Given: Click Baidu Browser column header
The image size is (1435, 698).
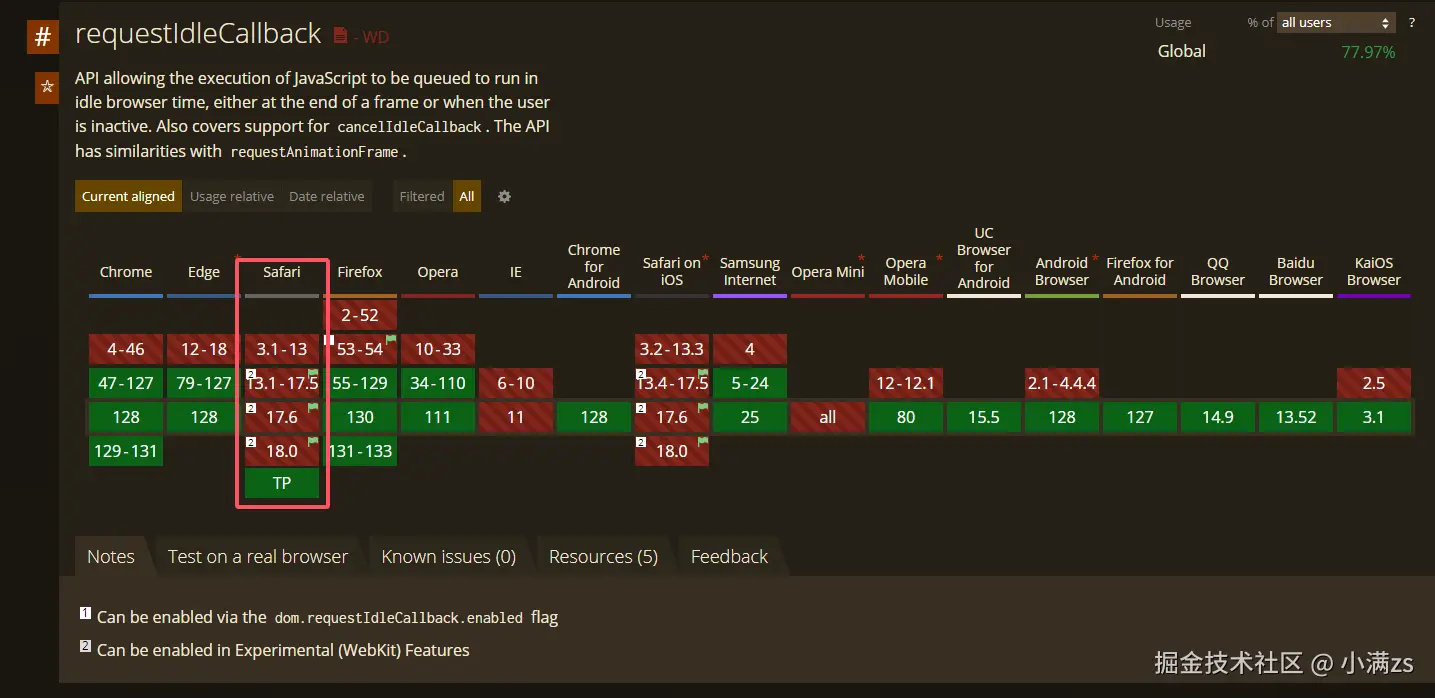Looking at the screenshot, I should click(x=1296, y=271).
